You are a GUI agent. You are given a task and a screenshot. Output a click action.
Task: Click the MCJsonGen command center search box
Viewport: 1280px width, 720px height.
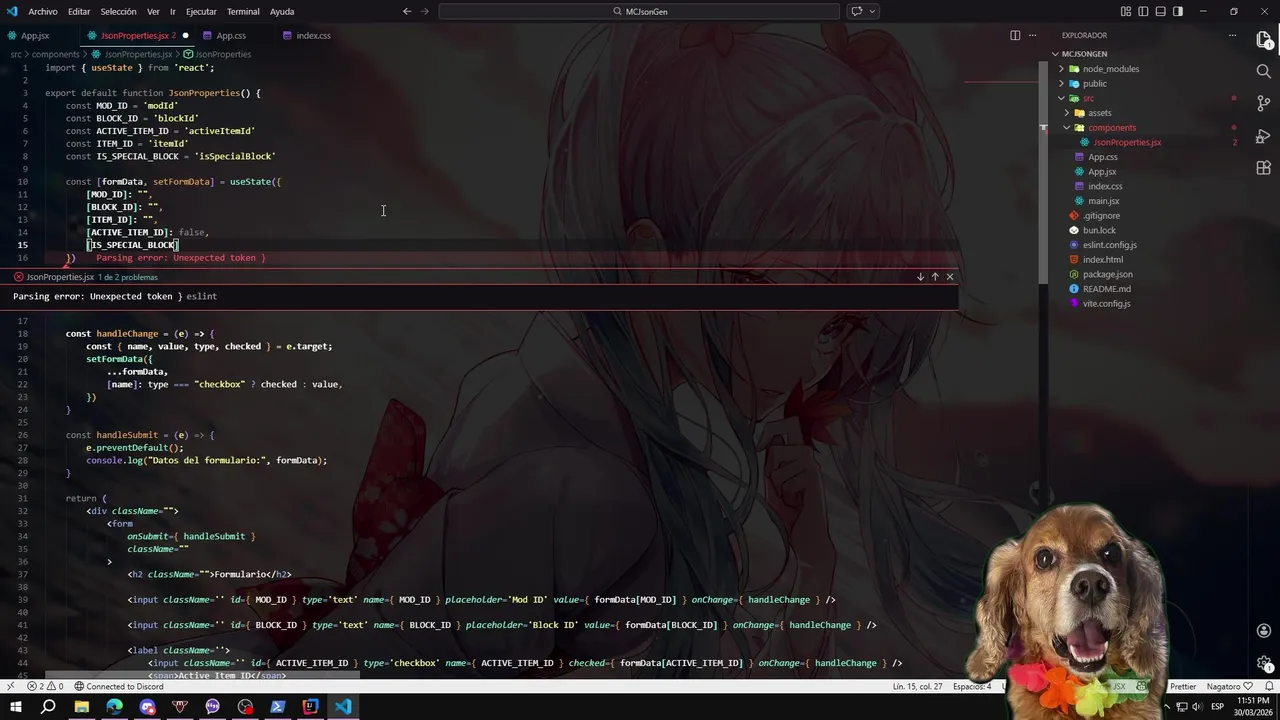coord(639,11)
